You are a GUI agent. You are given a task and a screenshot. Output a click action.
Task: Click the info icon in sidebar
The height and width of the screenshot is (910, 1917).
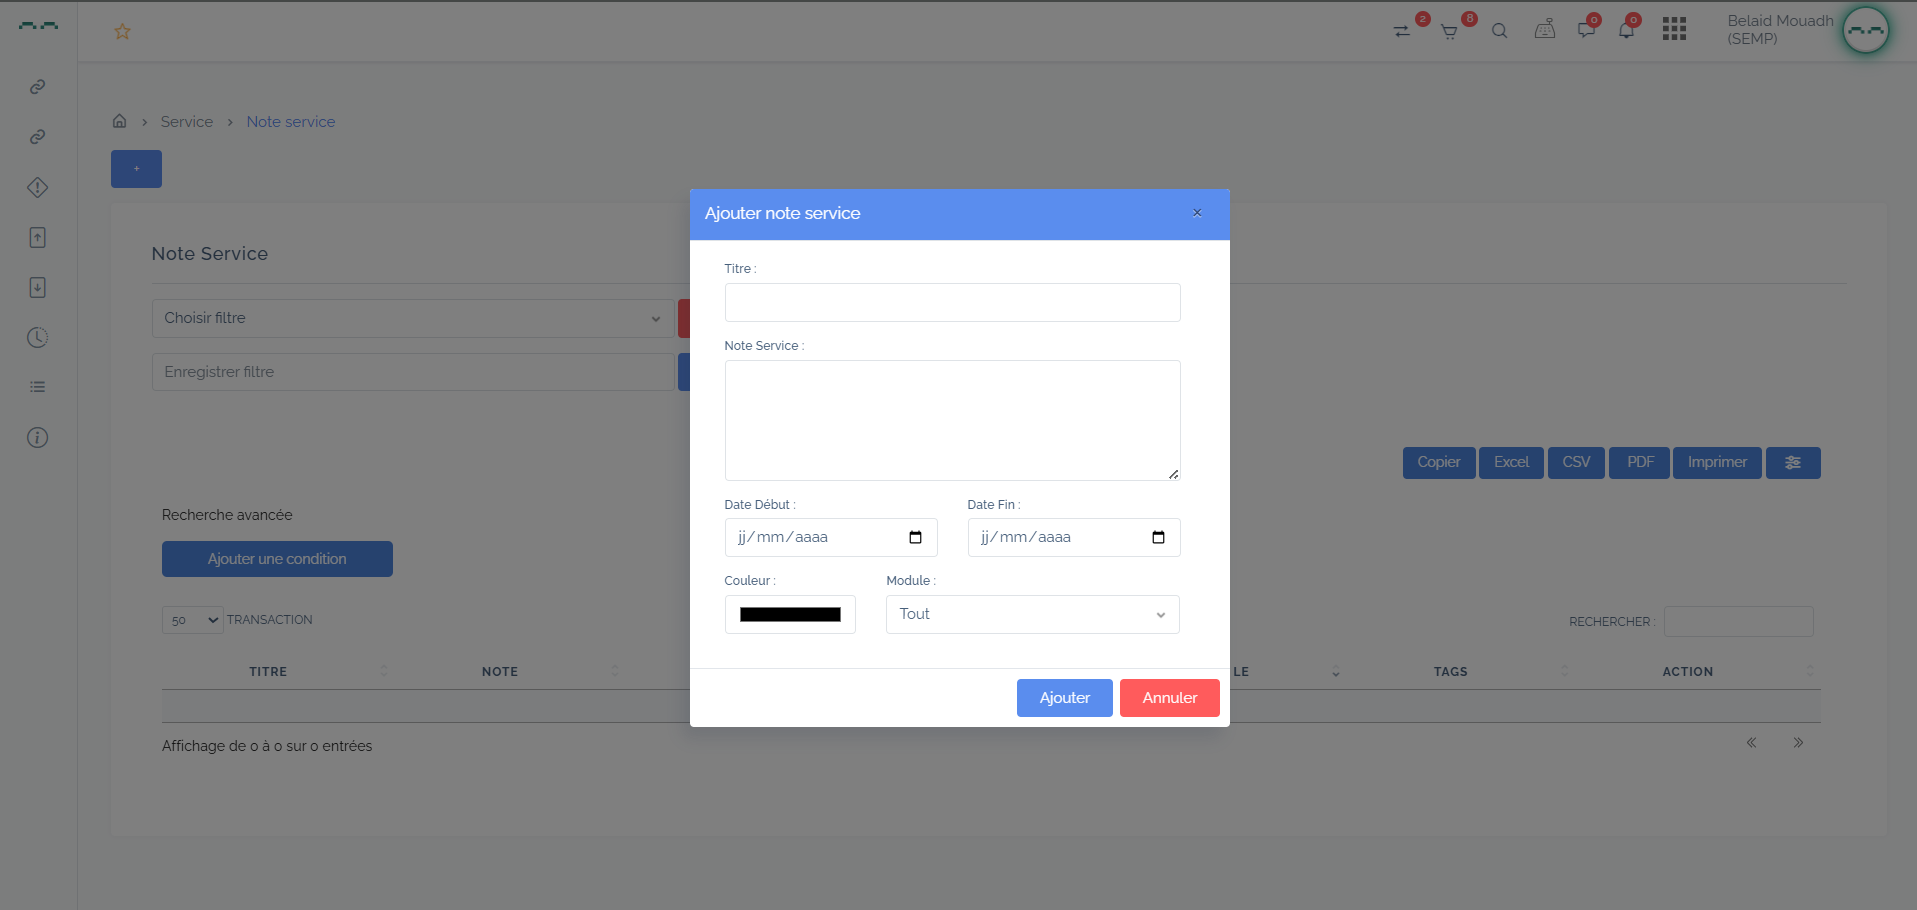(x=37, y=438)
